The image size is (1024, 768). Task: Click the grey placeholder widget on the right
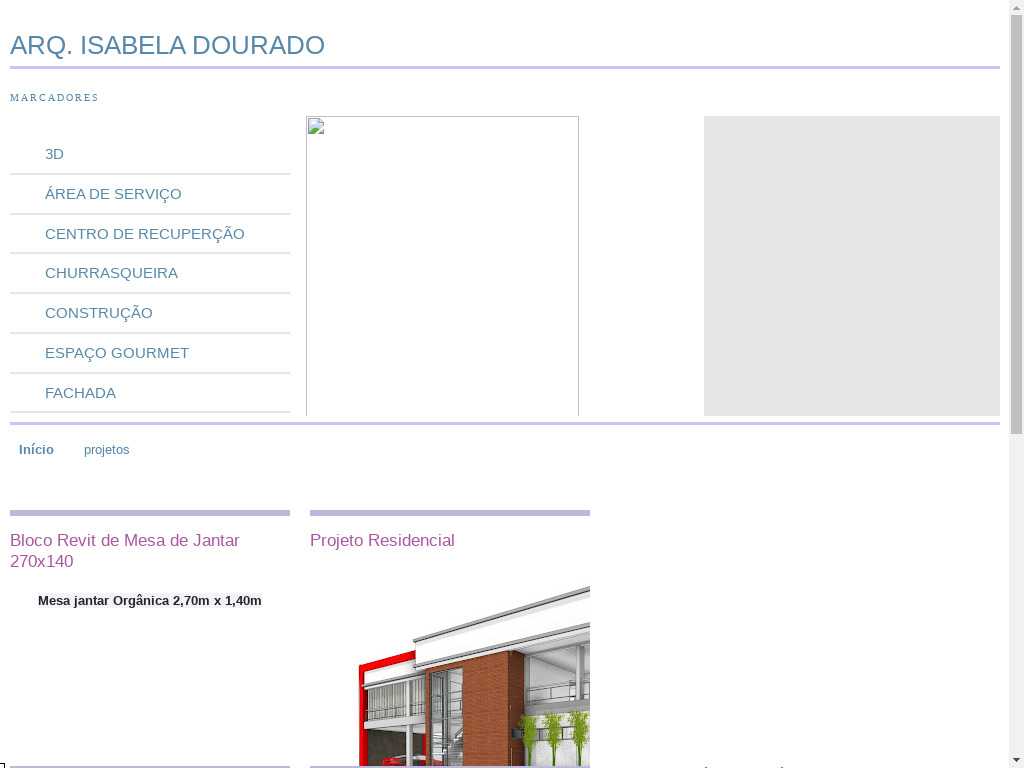(852, 266)
